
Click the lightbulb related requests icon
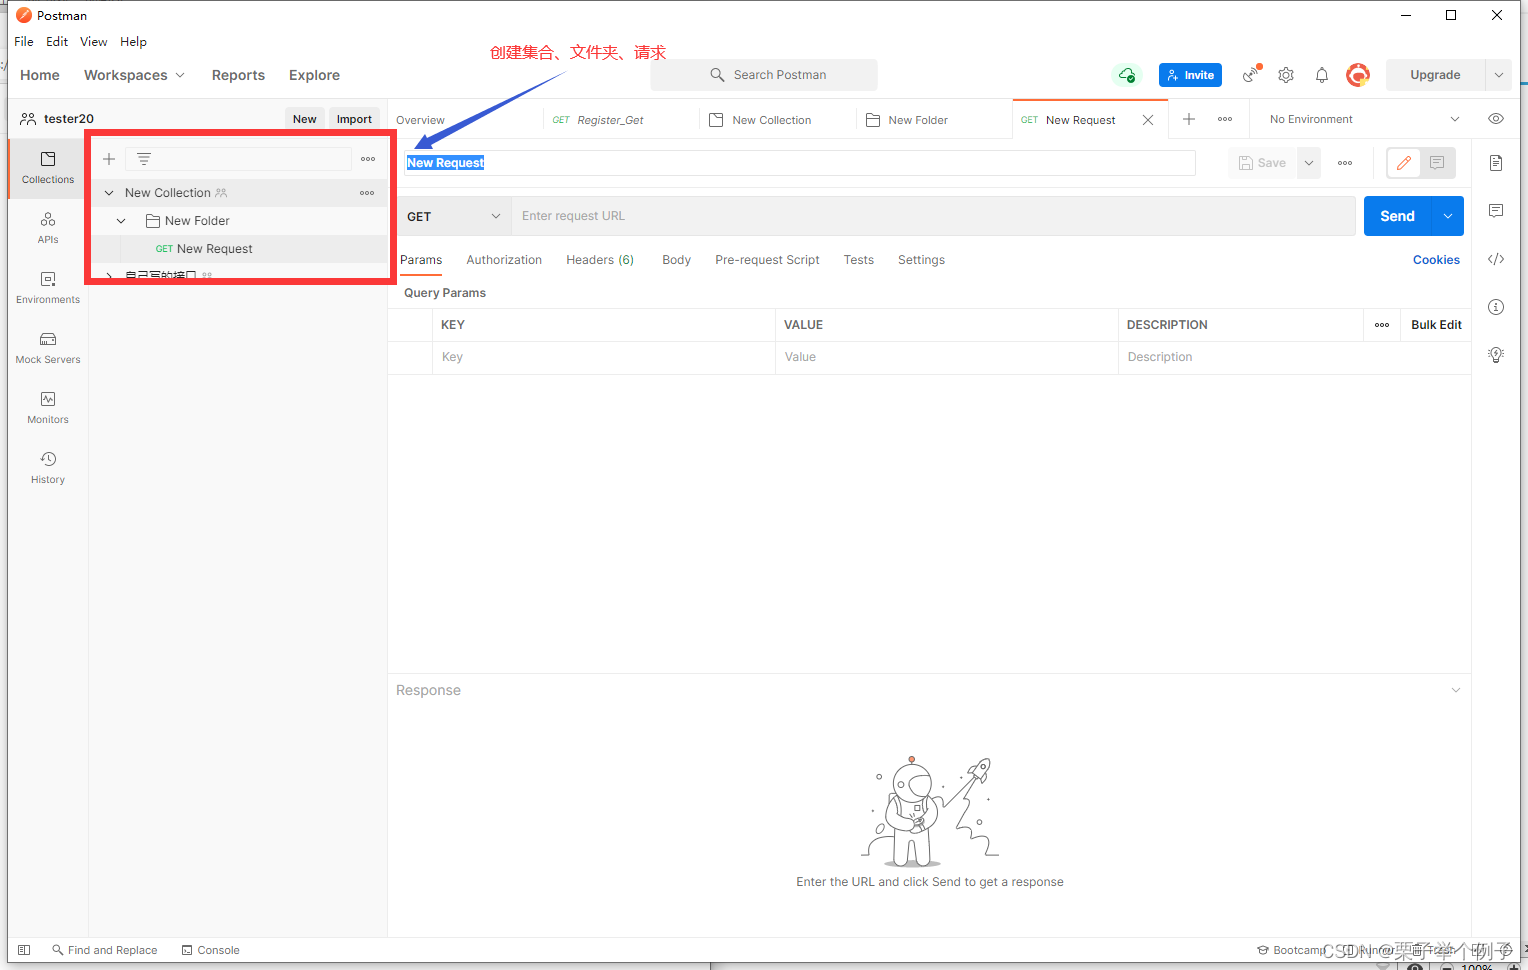[1496, 355]
